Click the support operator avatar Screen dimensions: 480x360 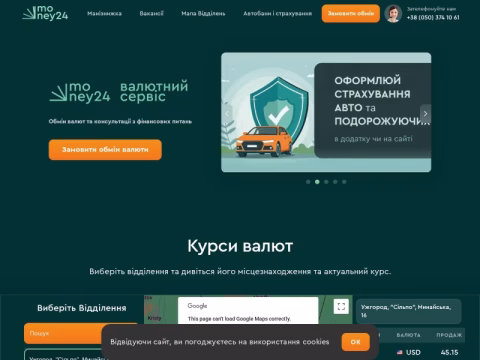tap(393, 14)
